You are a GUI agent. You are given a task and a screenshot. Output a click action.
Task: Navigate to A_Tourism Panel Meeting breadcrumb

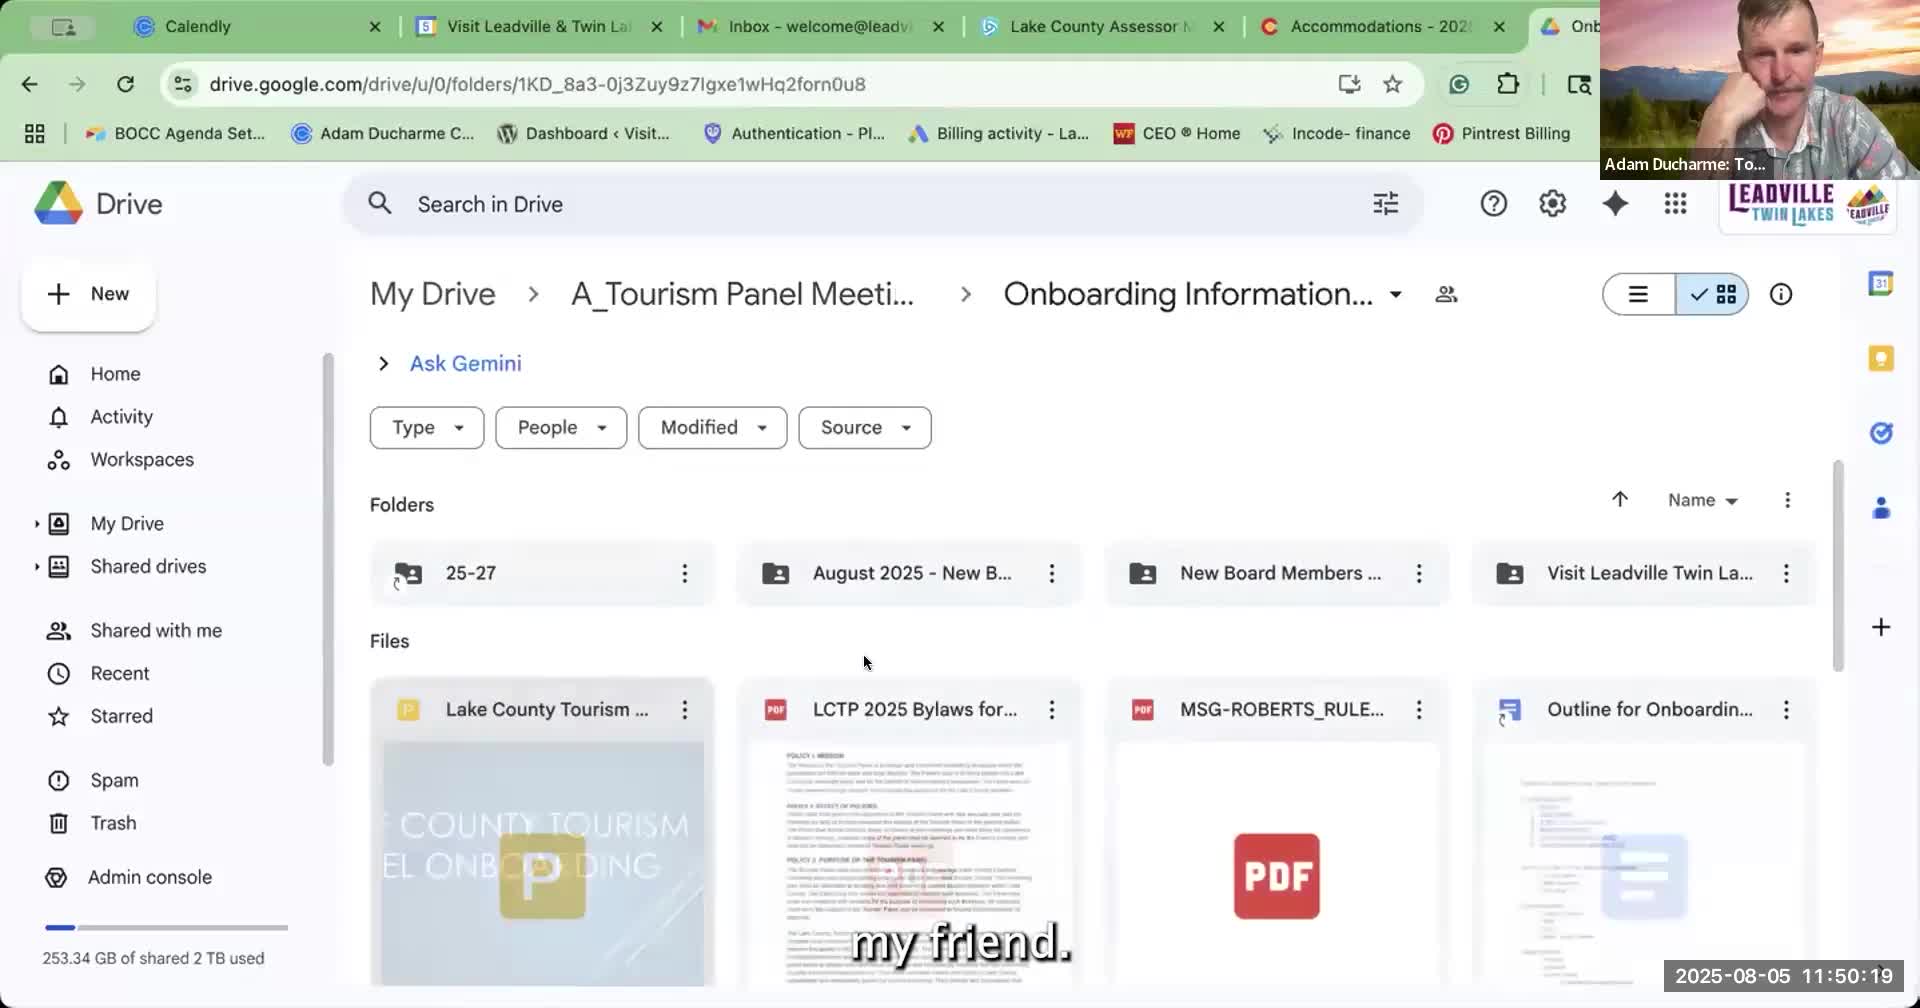743,294
